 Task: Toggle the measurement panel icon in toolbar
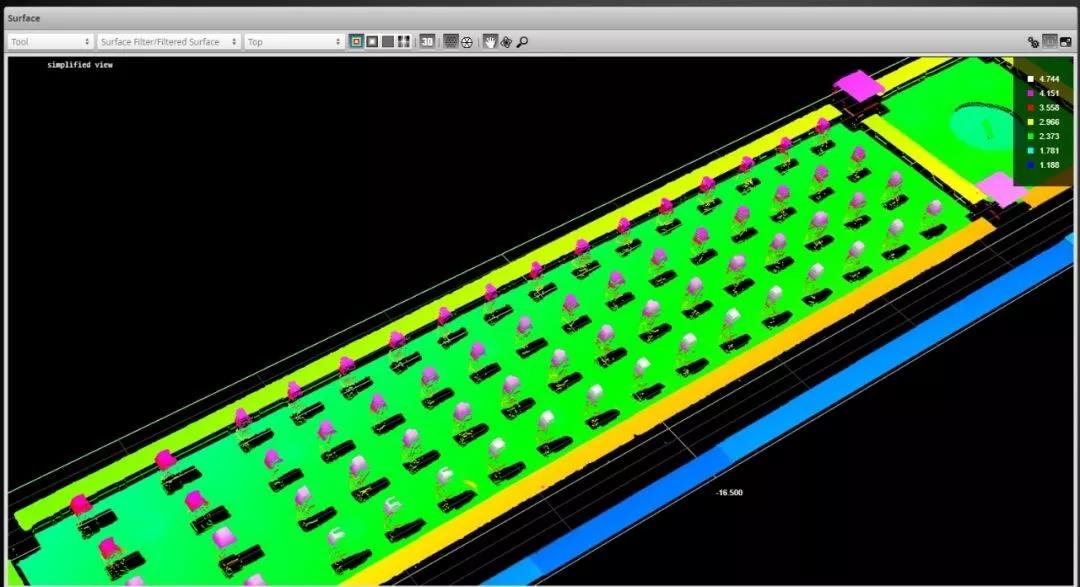tap(1049, 42)
